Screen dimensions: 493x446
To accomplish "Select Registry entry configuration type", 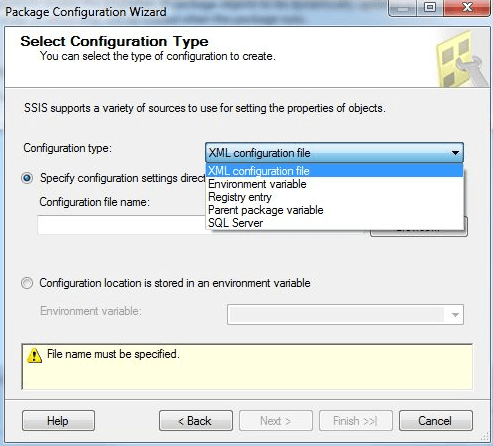I will 334,197.
